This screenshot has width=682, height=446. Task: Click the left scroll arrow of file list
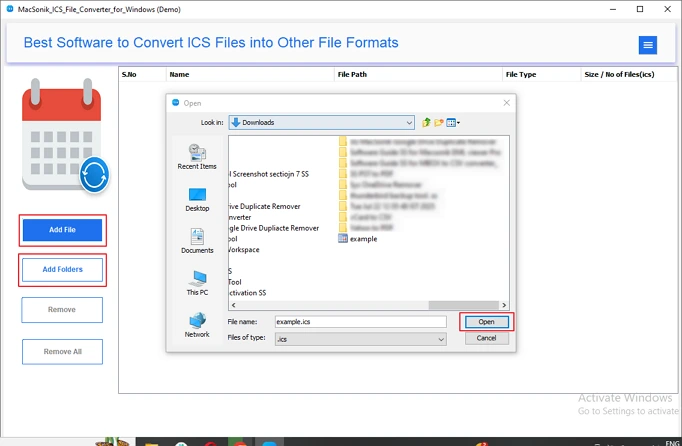click(234, 305)
